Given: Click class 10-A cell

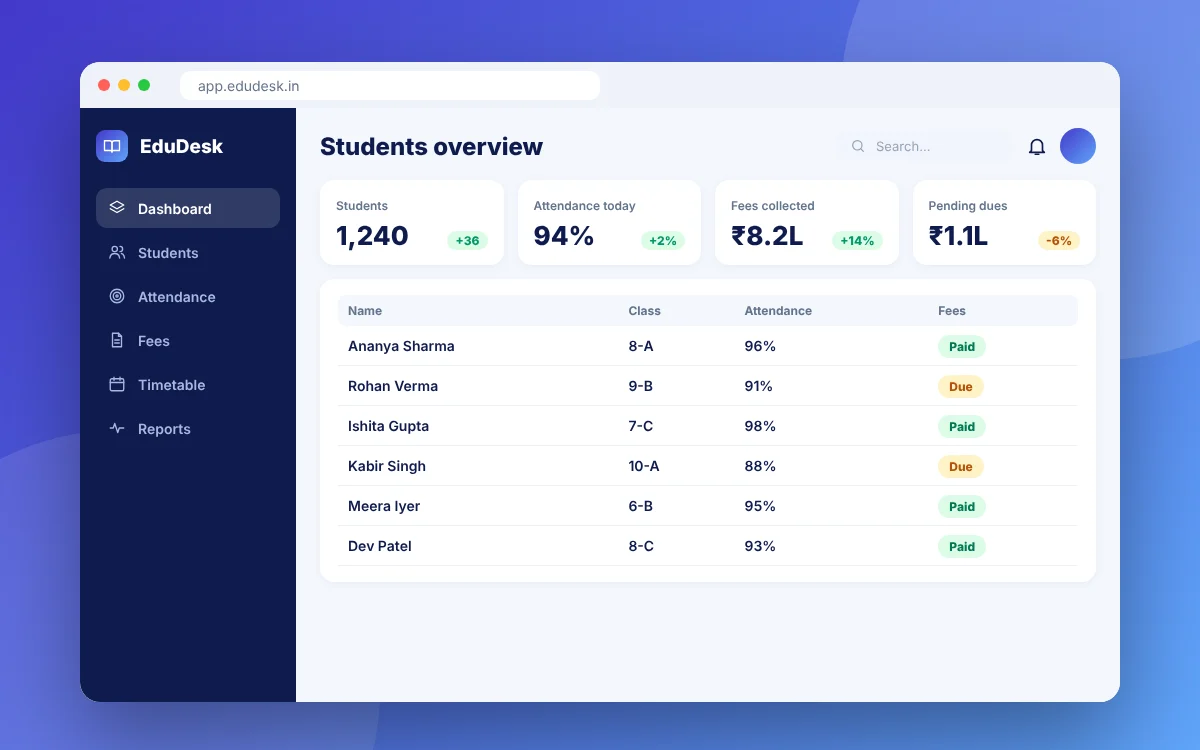Looking at the screenshot, I should (x=644, y=466).
